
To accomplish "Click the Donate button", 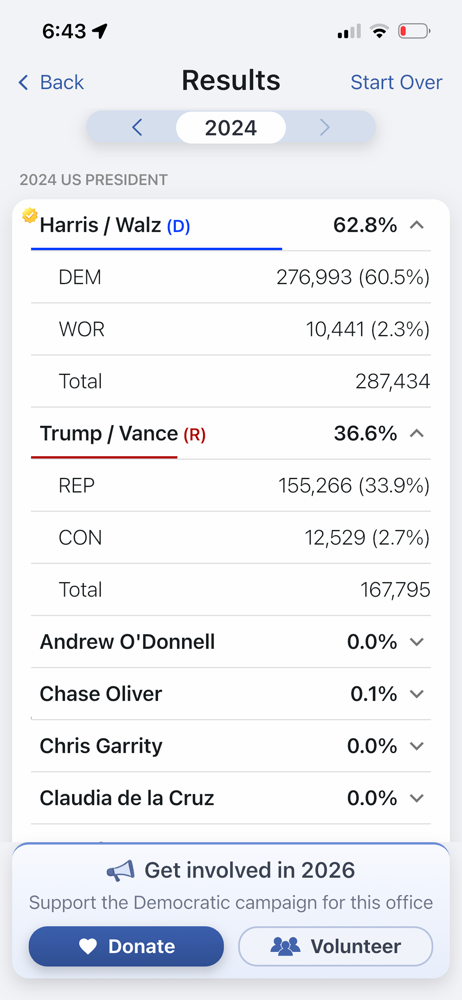I will pos(126,946).
